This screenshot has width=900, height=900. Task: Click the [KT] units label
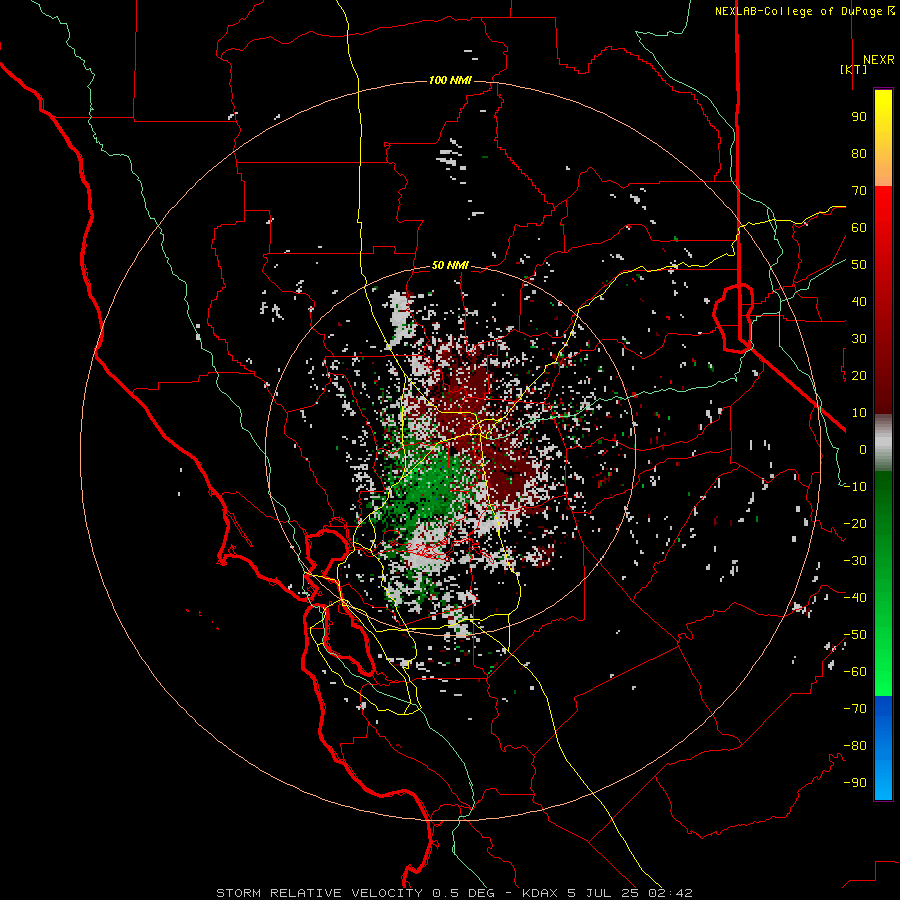(x=853, y=69)
